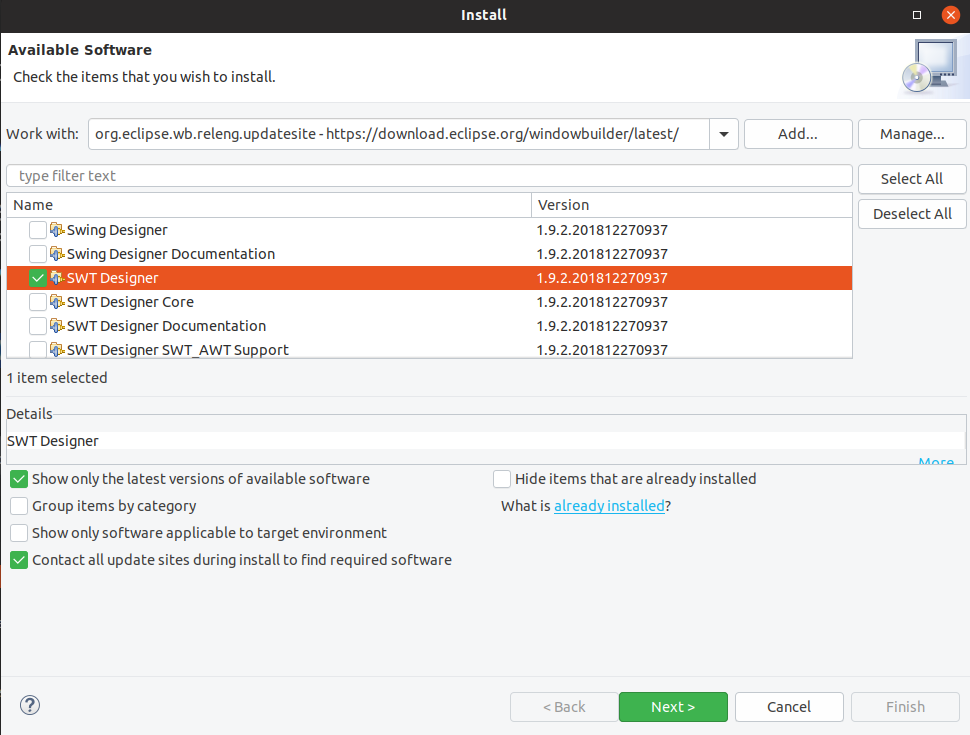Check the Swing Designer Documentation checkbox
The width and height of the screenshot is (970, 735).
tap(38, 254)
